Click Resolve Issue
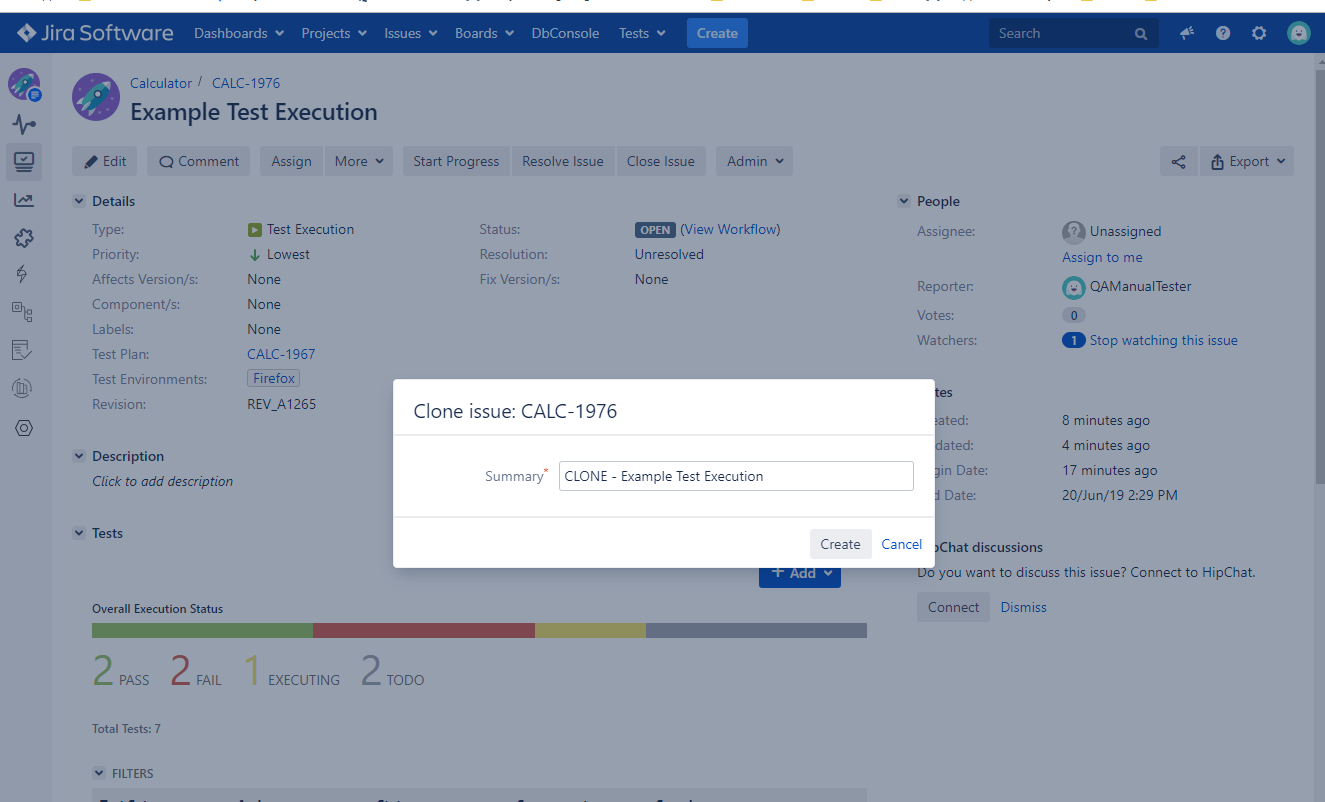This screenshot has height=802, width=1325. click(563, 161)
